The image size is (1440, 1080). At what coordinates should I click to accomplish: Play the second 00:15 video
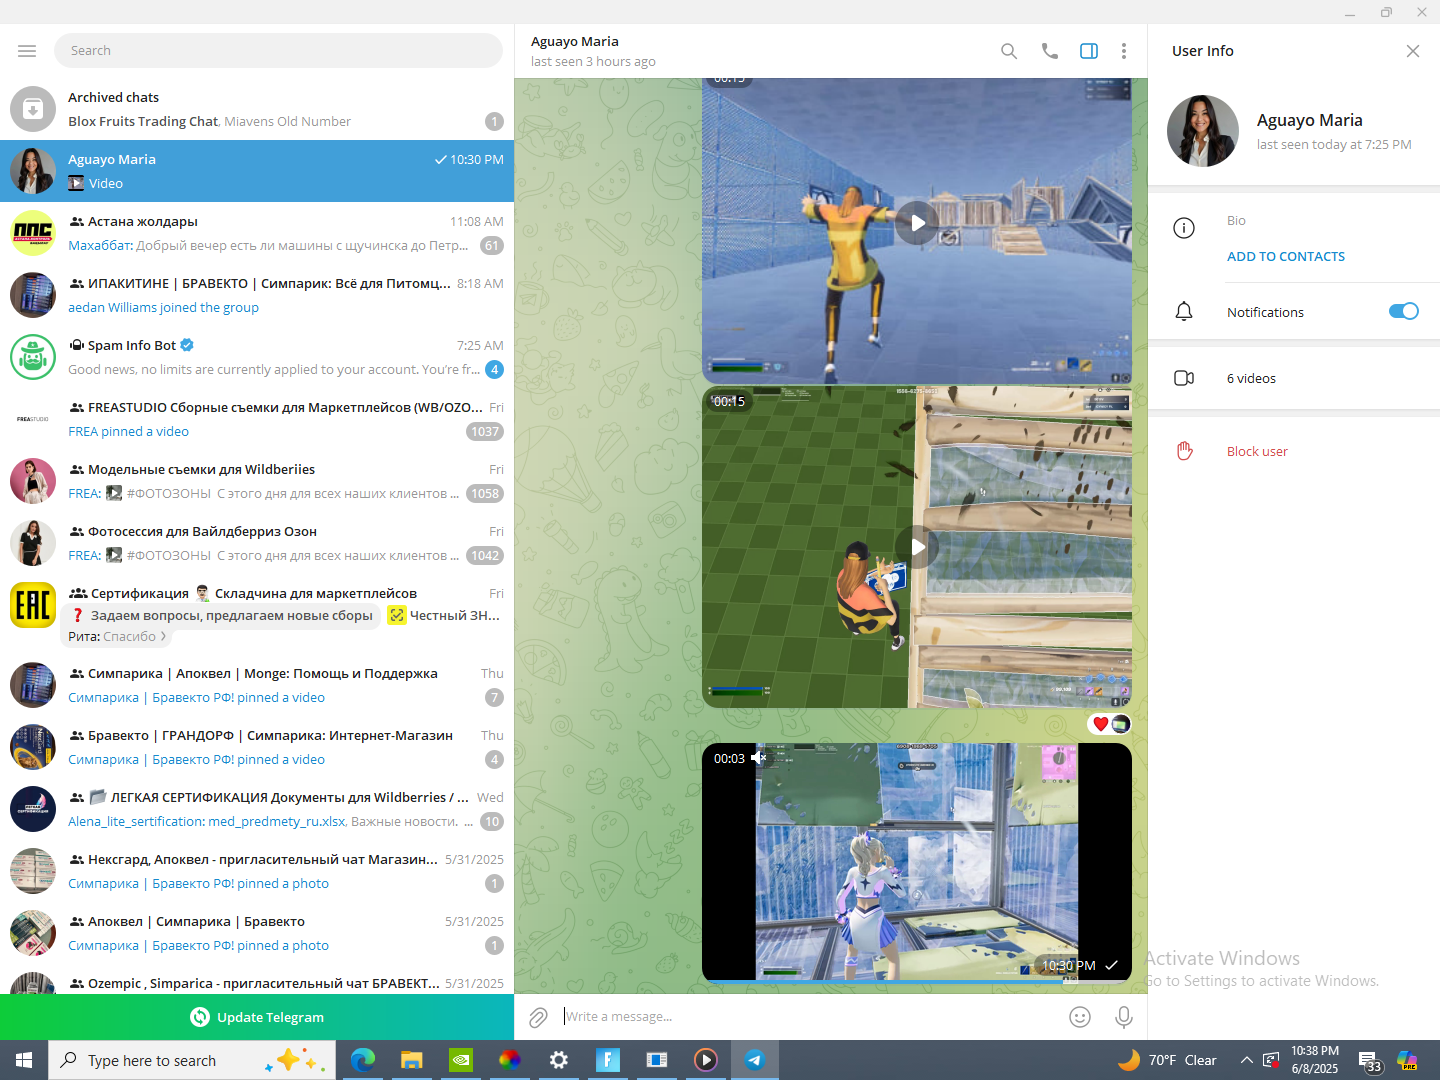tap(917, 547)
